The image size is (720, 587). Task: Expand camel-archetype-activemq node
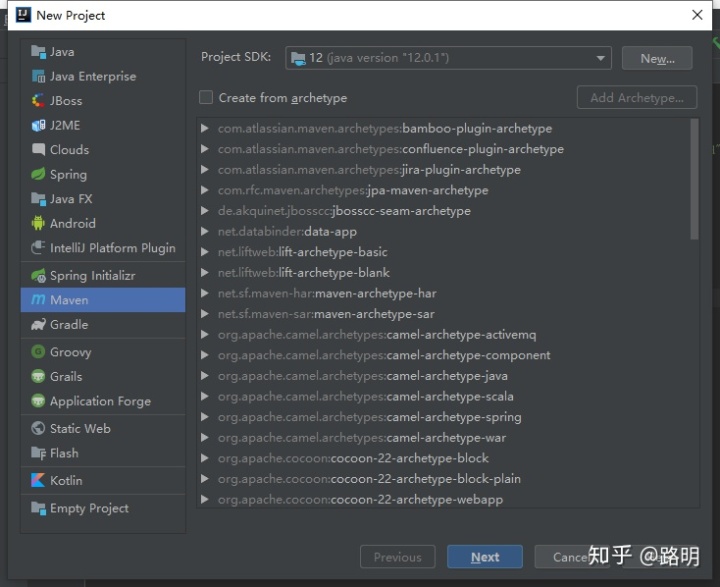[205, 334]
